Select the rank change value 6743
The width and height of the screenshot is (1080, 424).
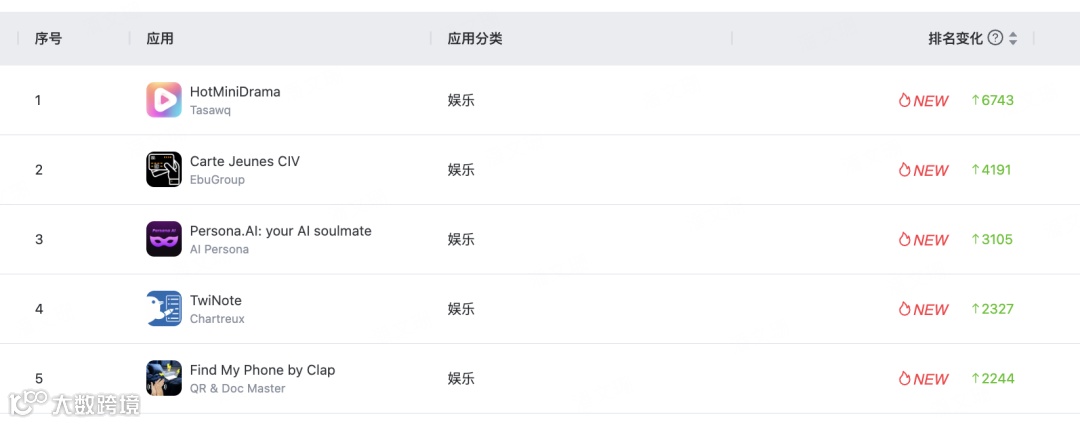(993, 100)
